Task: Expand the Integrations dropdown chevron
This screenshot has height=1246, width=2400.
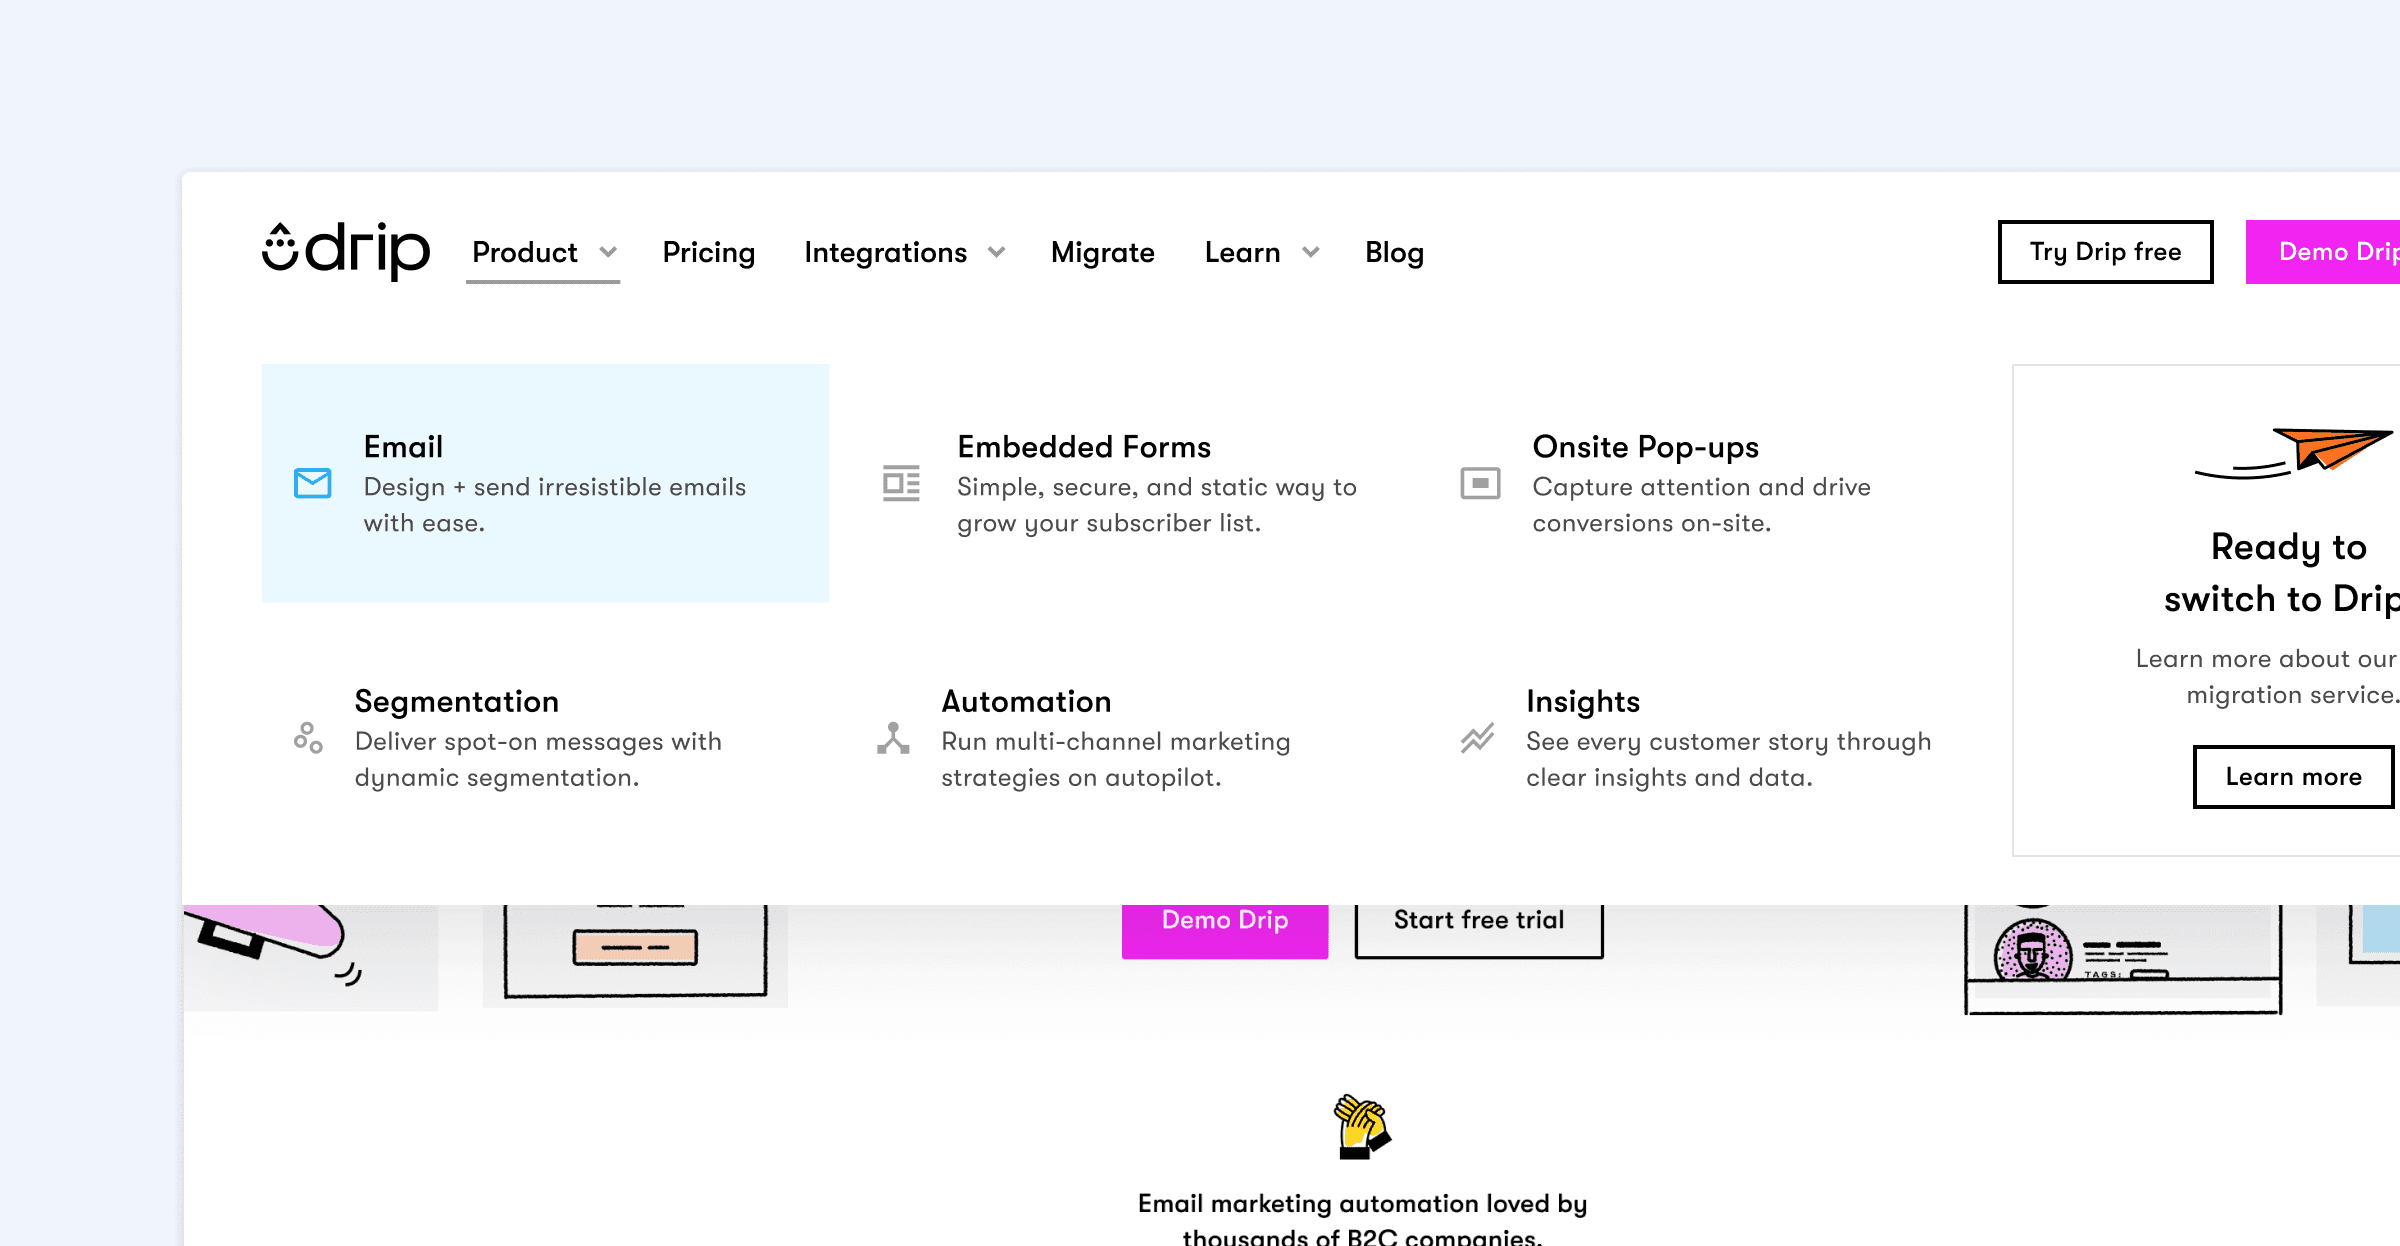Action: [996, 252]
